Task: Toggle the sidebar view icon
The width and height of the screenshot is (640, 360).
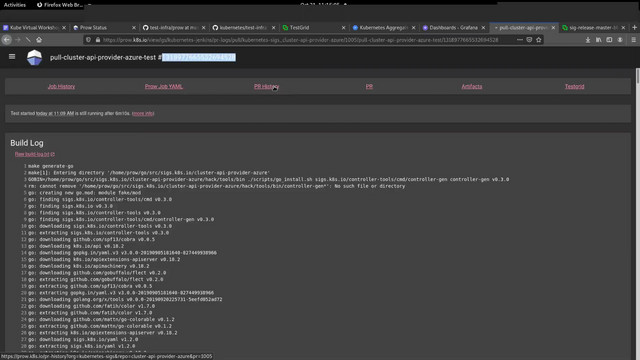Action: [609, 40]
